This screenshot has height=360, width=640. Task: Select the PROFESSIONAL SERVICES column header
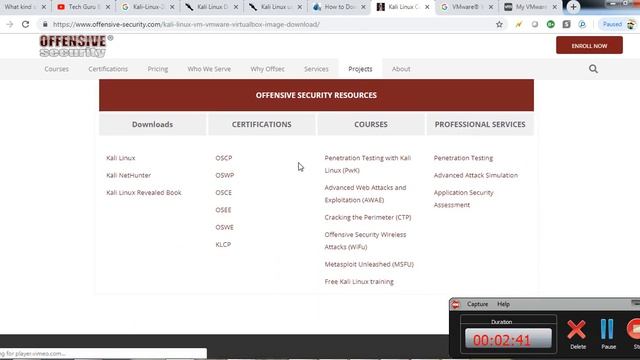(x=480, y=124)
